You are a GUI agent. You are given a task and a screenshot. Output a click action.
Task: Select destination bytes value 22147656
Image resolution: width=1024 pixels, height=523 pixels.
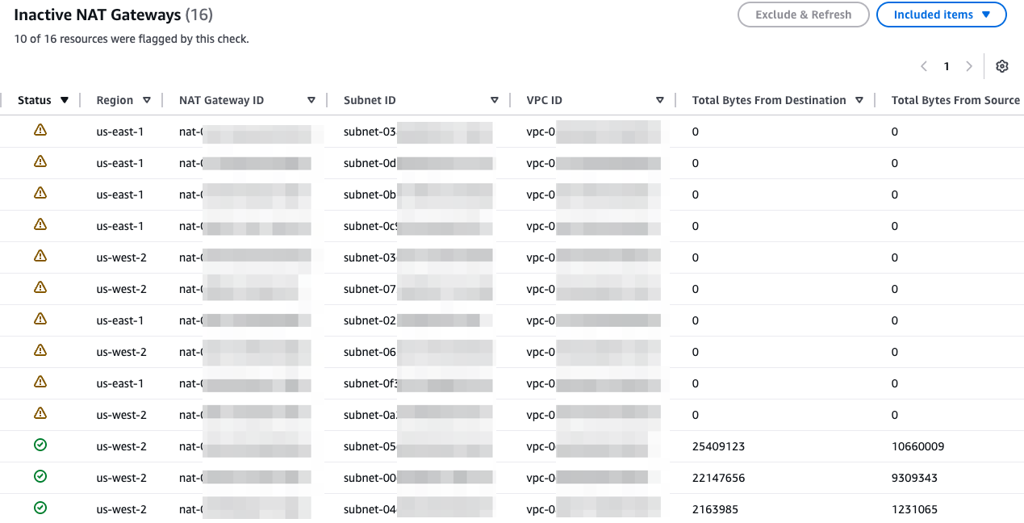point(718,478)
